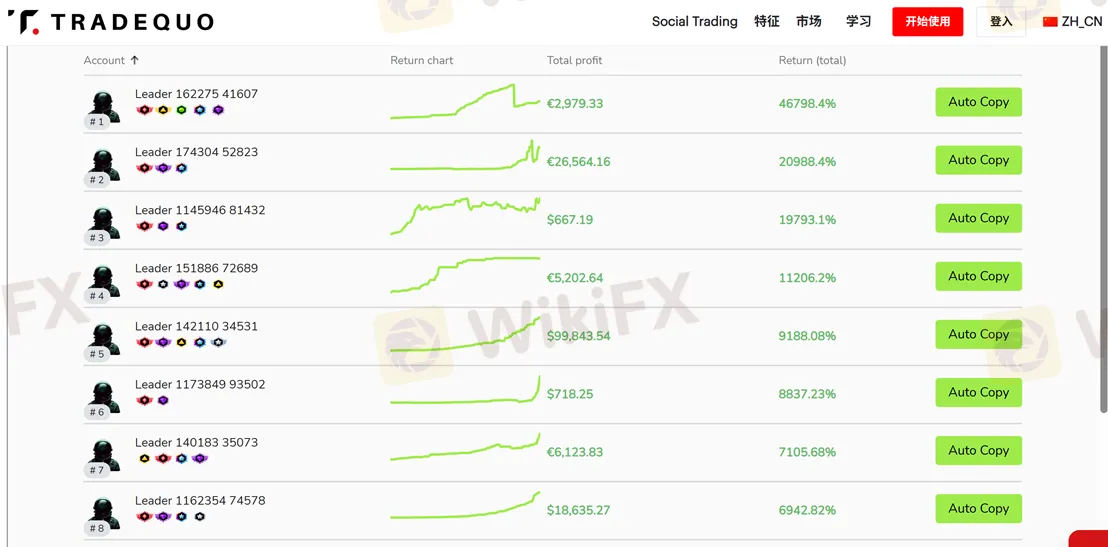The image size is (1108, 547).
Task: Click avatar of leader ranked #1
Action: coord(102,105)
